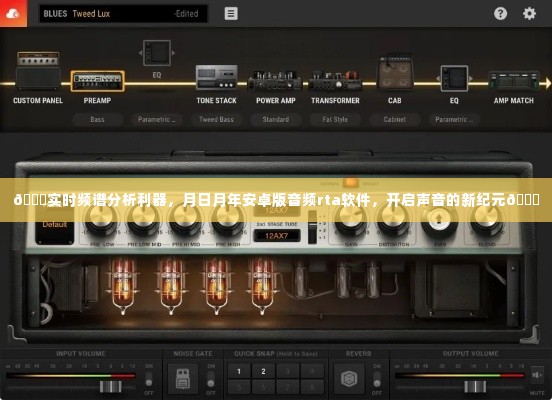Open the 'Standard' power amp dropdown
552x400 pixels.
(276, 119)
